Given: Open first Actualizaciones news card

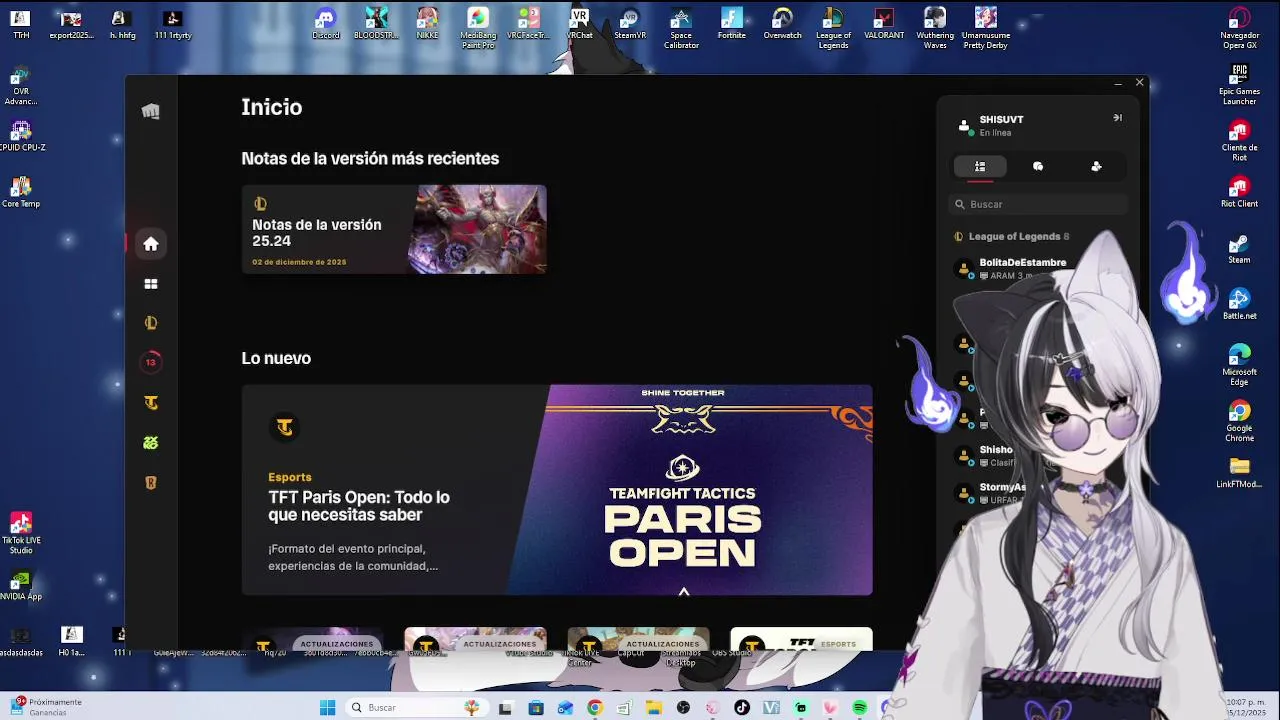Looking at the screenshot, I should point(312,641).
